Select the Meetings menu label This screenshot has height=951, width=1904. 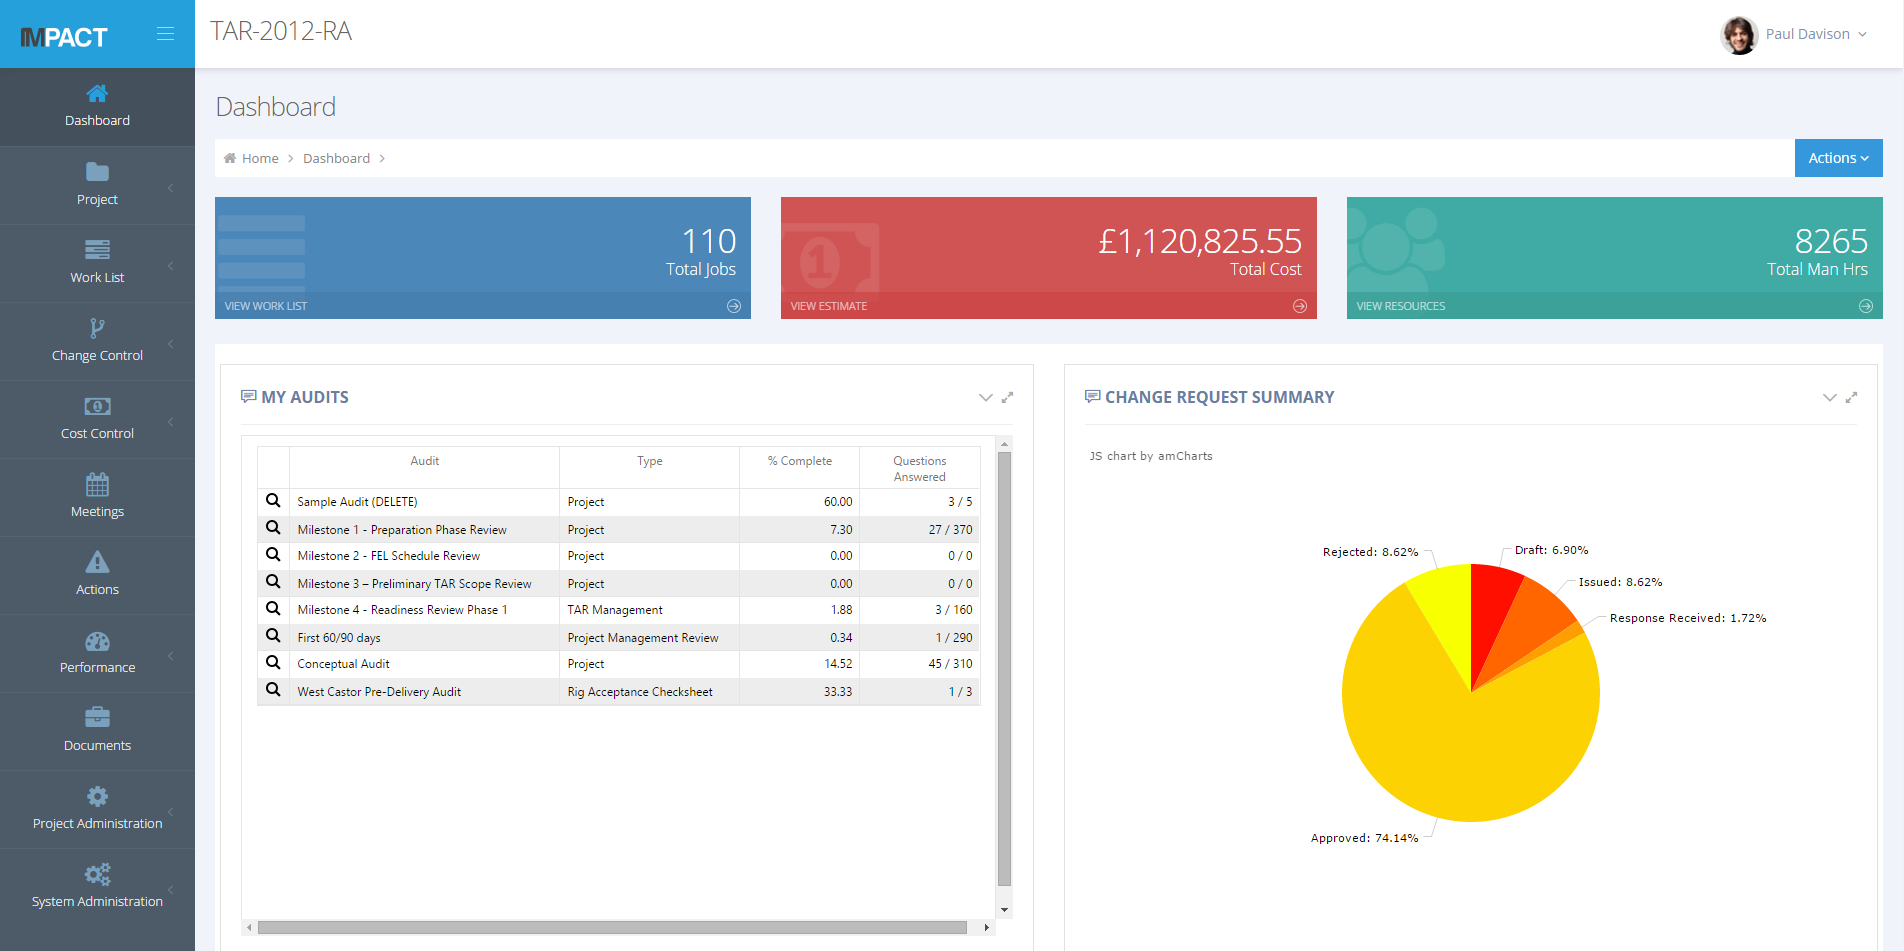pos(97,512)
